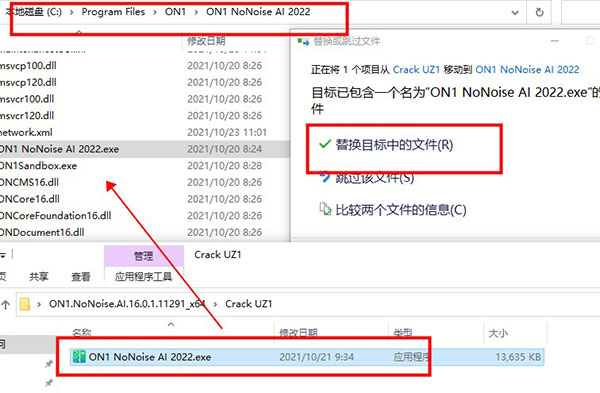600x393 pixels.
Task: Open the 管理 ribbon tab in lower window
Action: pyautogui.click(x=144, y=256)
